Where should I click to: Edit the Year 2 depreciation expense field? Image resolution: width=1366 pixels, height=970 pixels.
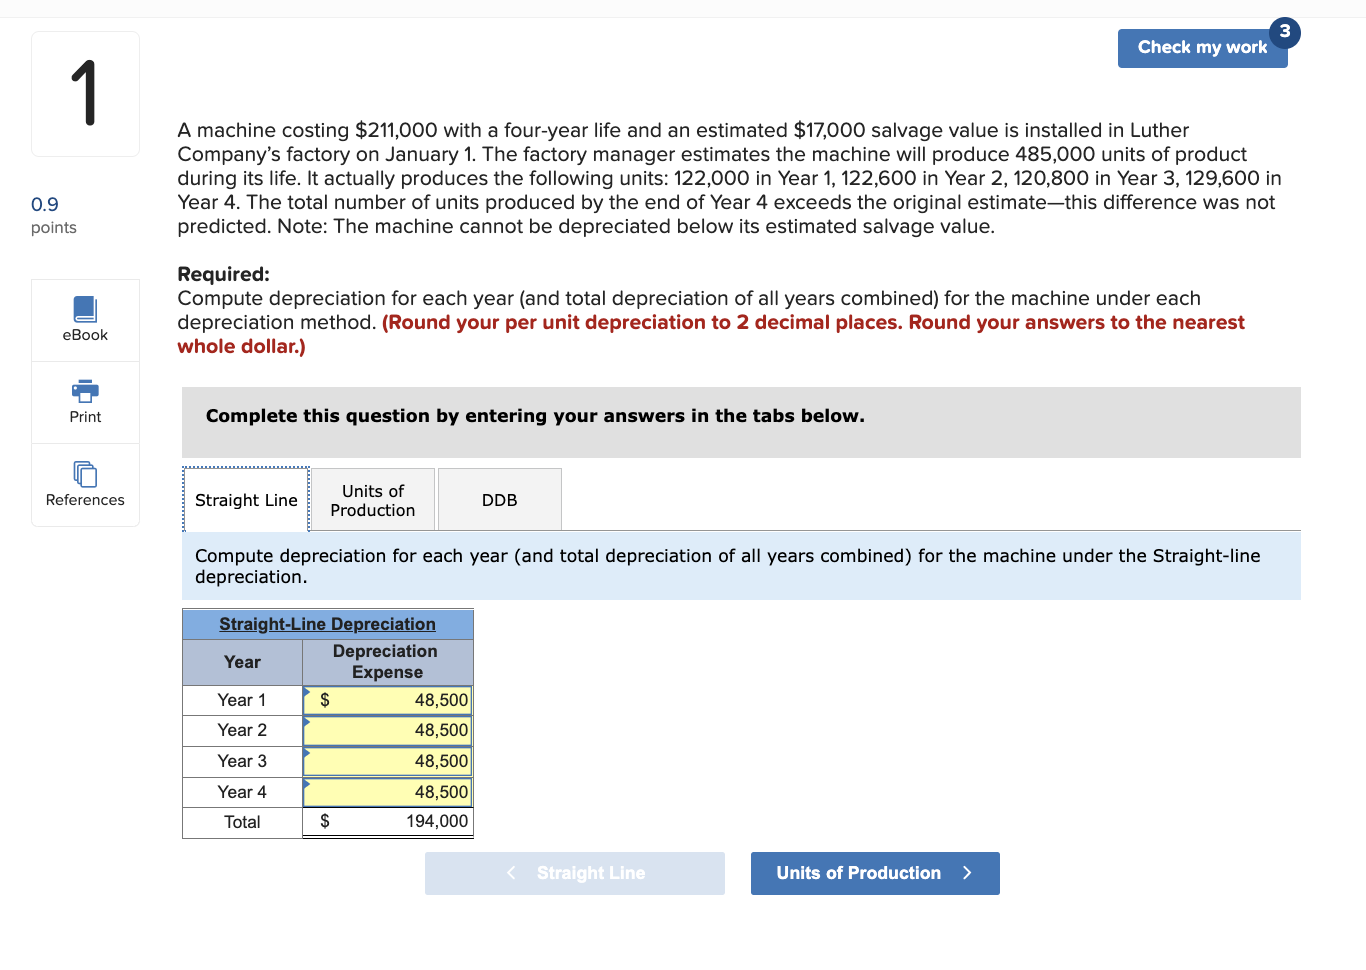coord(387,730)
